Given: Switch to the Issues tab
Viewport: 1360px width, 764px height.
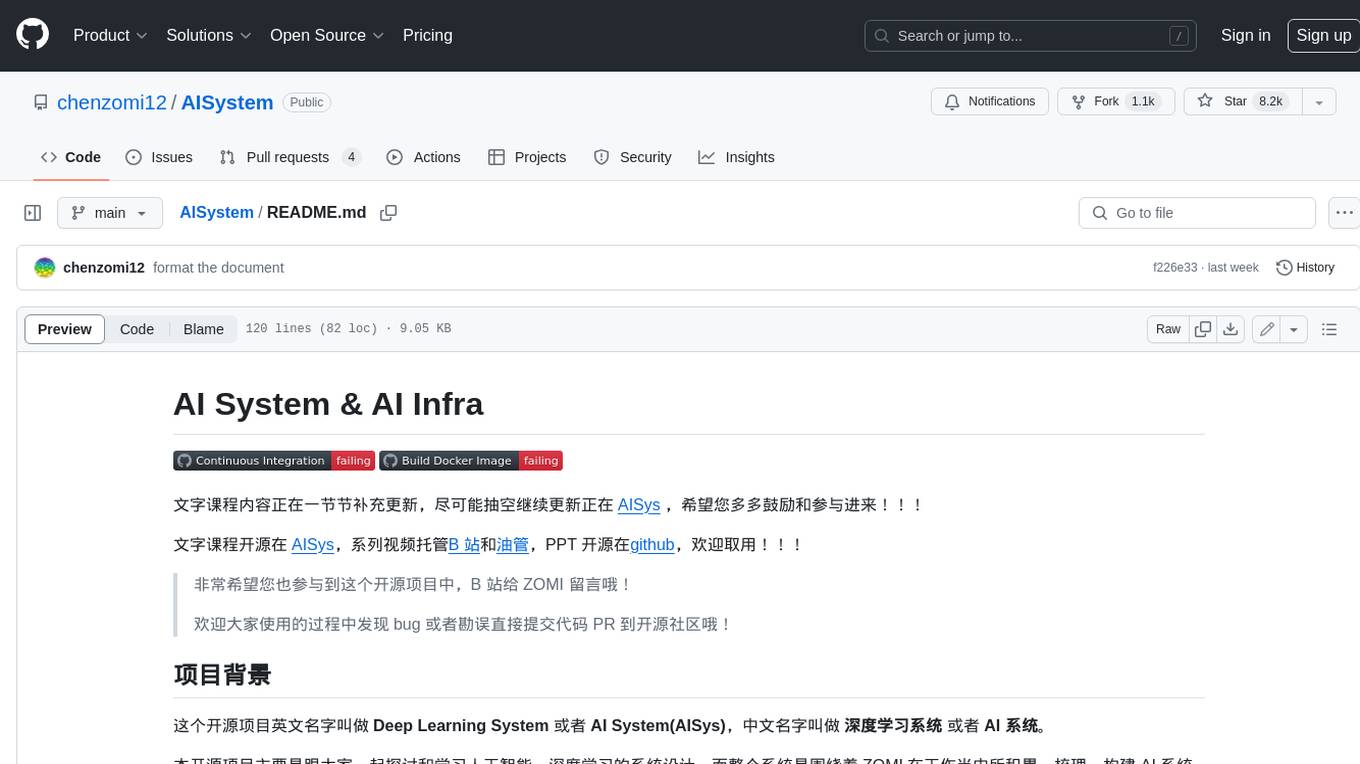Looking at the screenshot, I should 159,157.
